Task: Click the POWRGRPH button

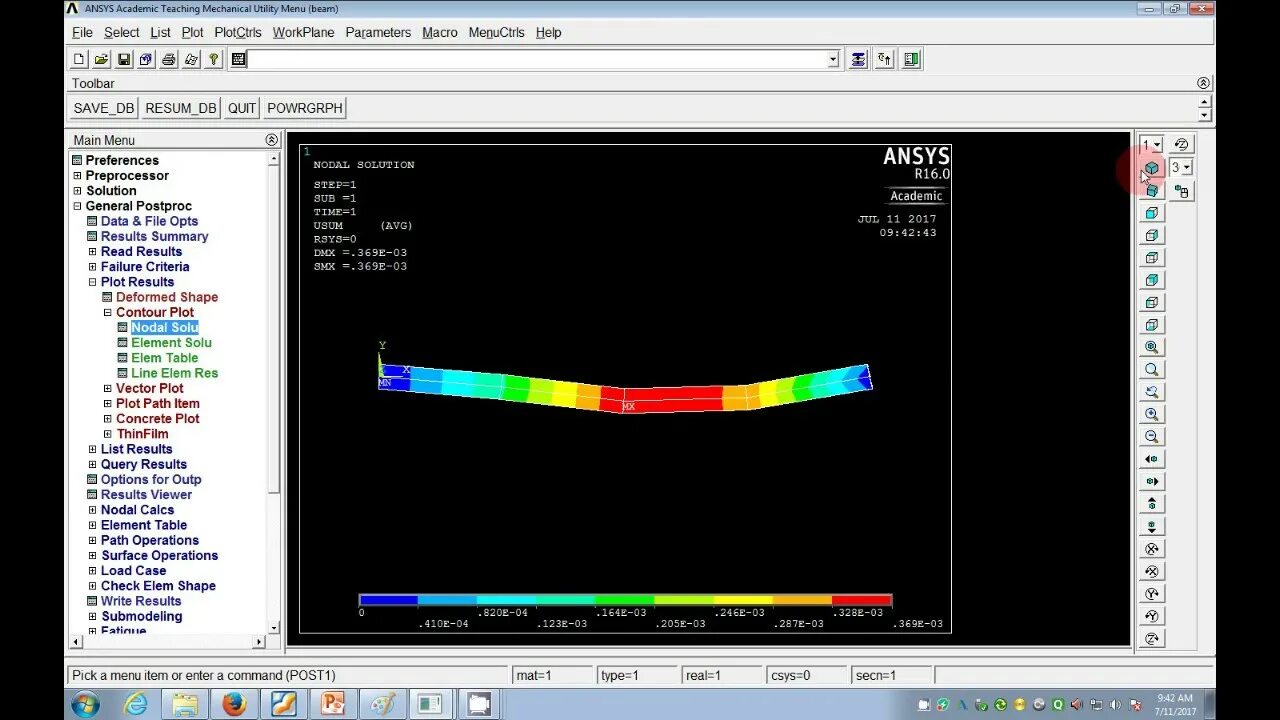Action: (305, 108)
